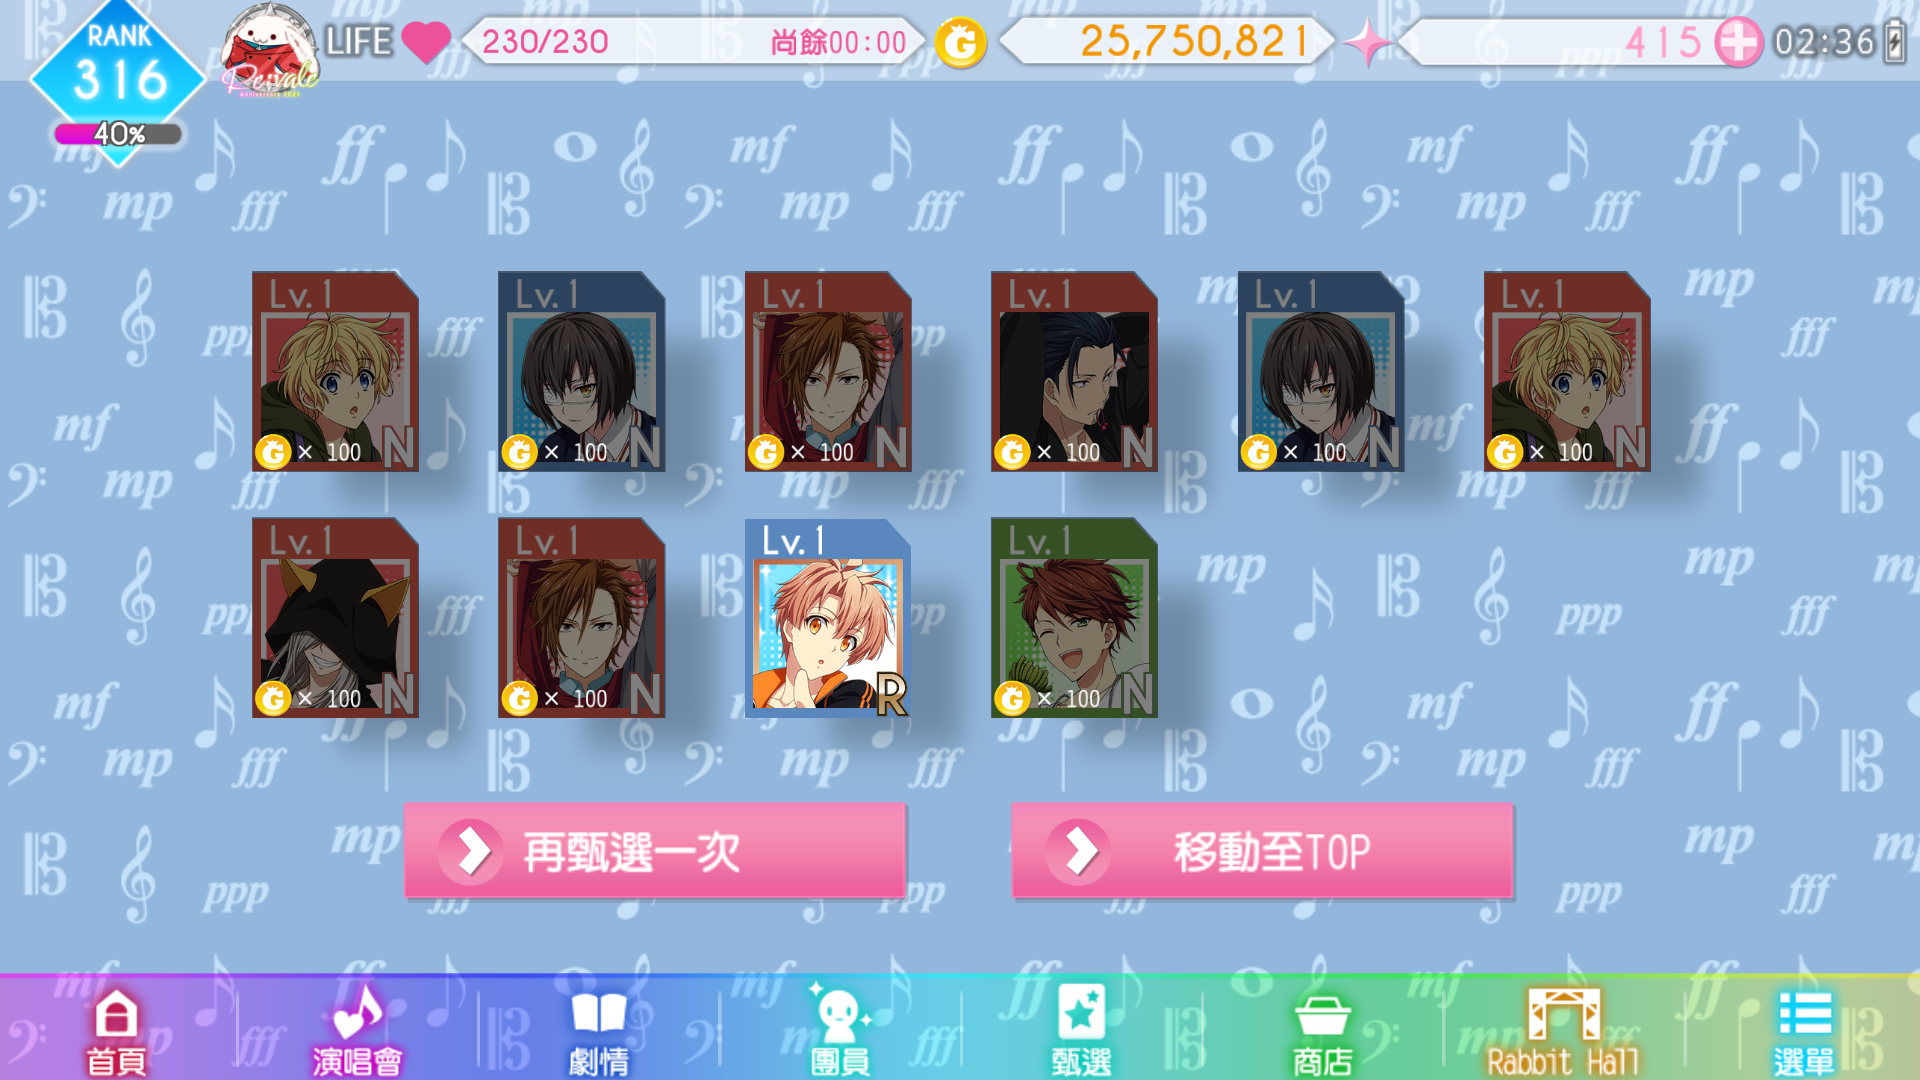Screen dimensions: 1920x1080
Task: Select the first blonde-haired N card
Action: click(335, 371)
